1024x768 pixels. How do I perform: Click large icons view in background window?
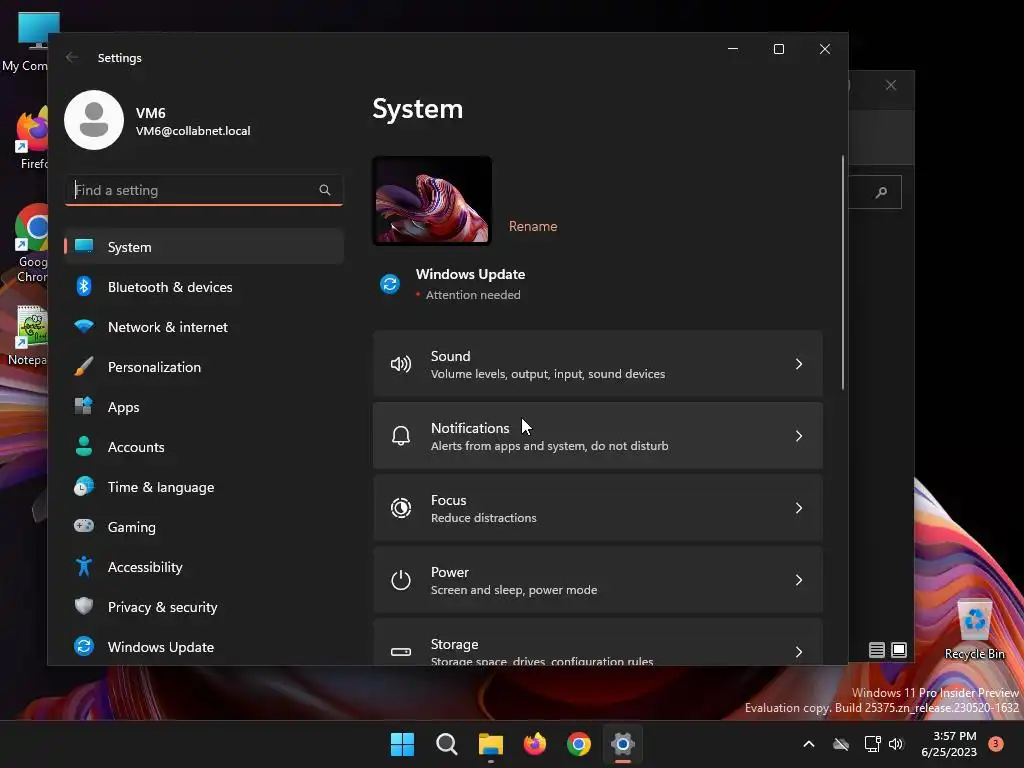[x=899, y=650]
